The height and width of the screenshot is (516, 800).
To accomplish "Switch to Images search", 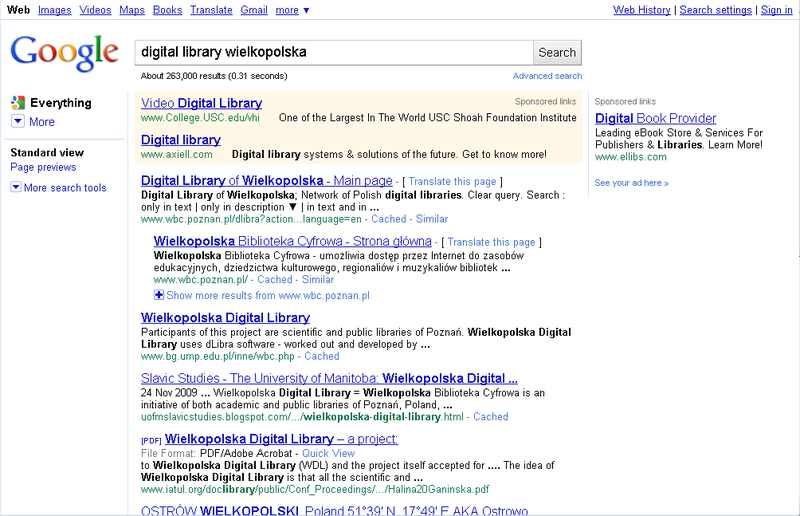I will pyautogui.click(x=54, y=10).
